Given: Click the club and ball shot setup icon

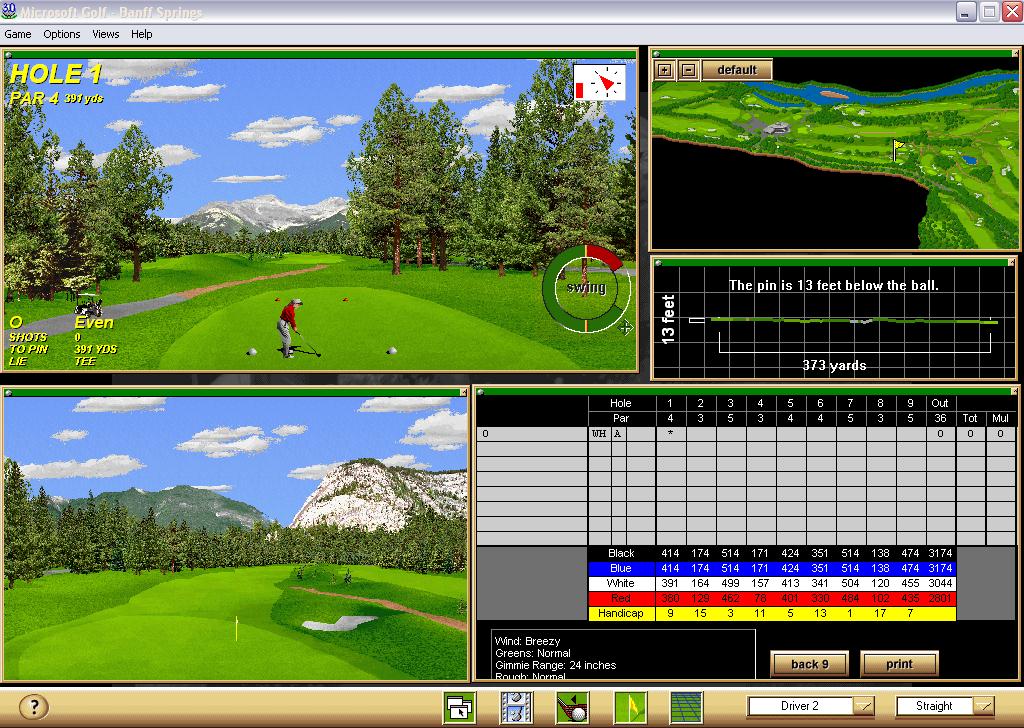Looking at the screenshot, I should tap(573, 707).
